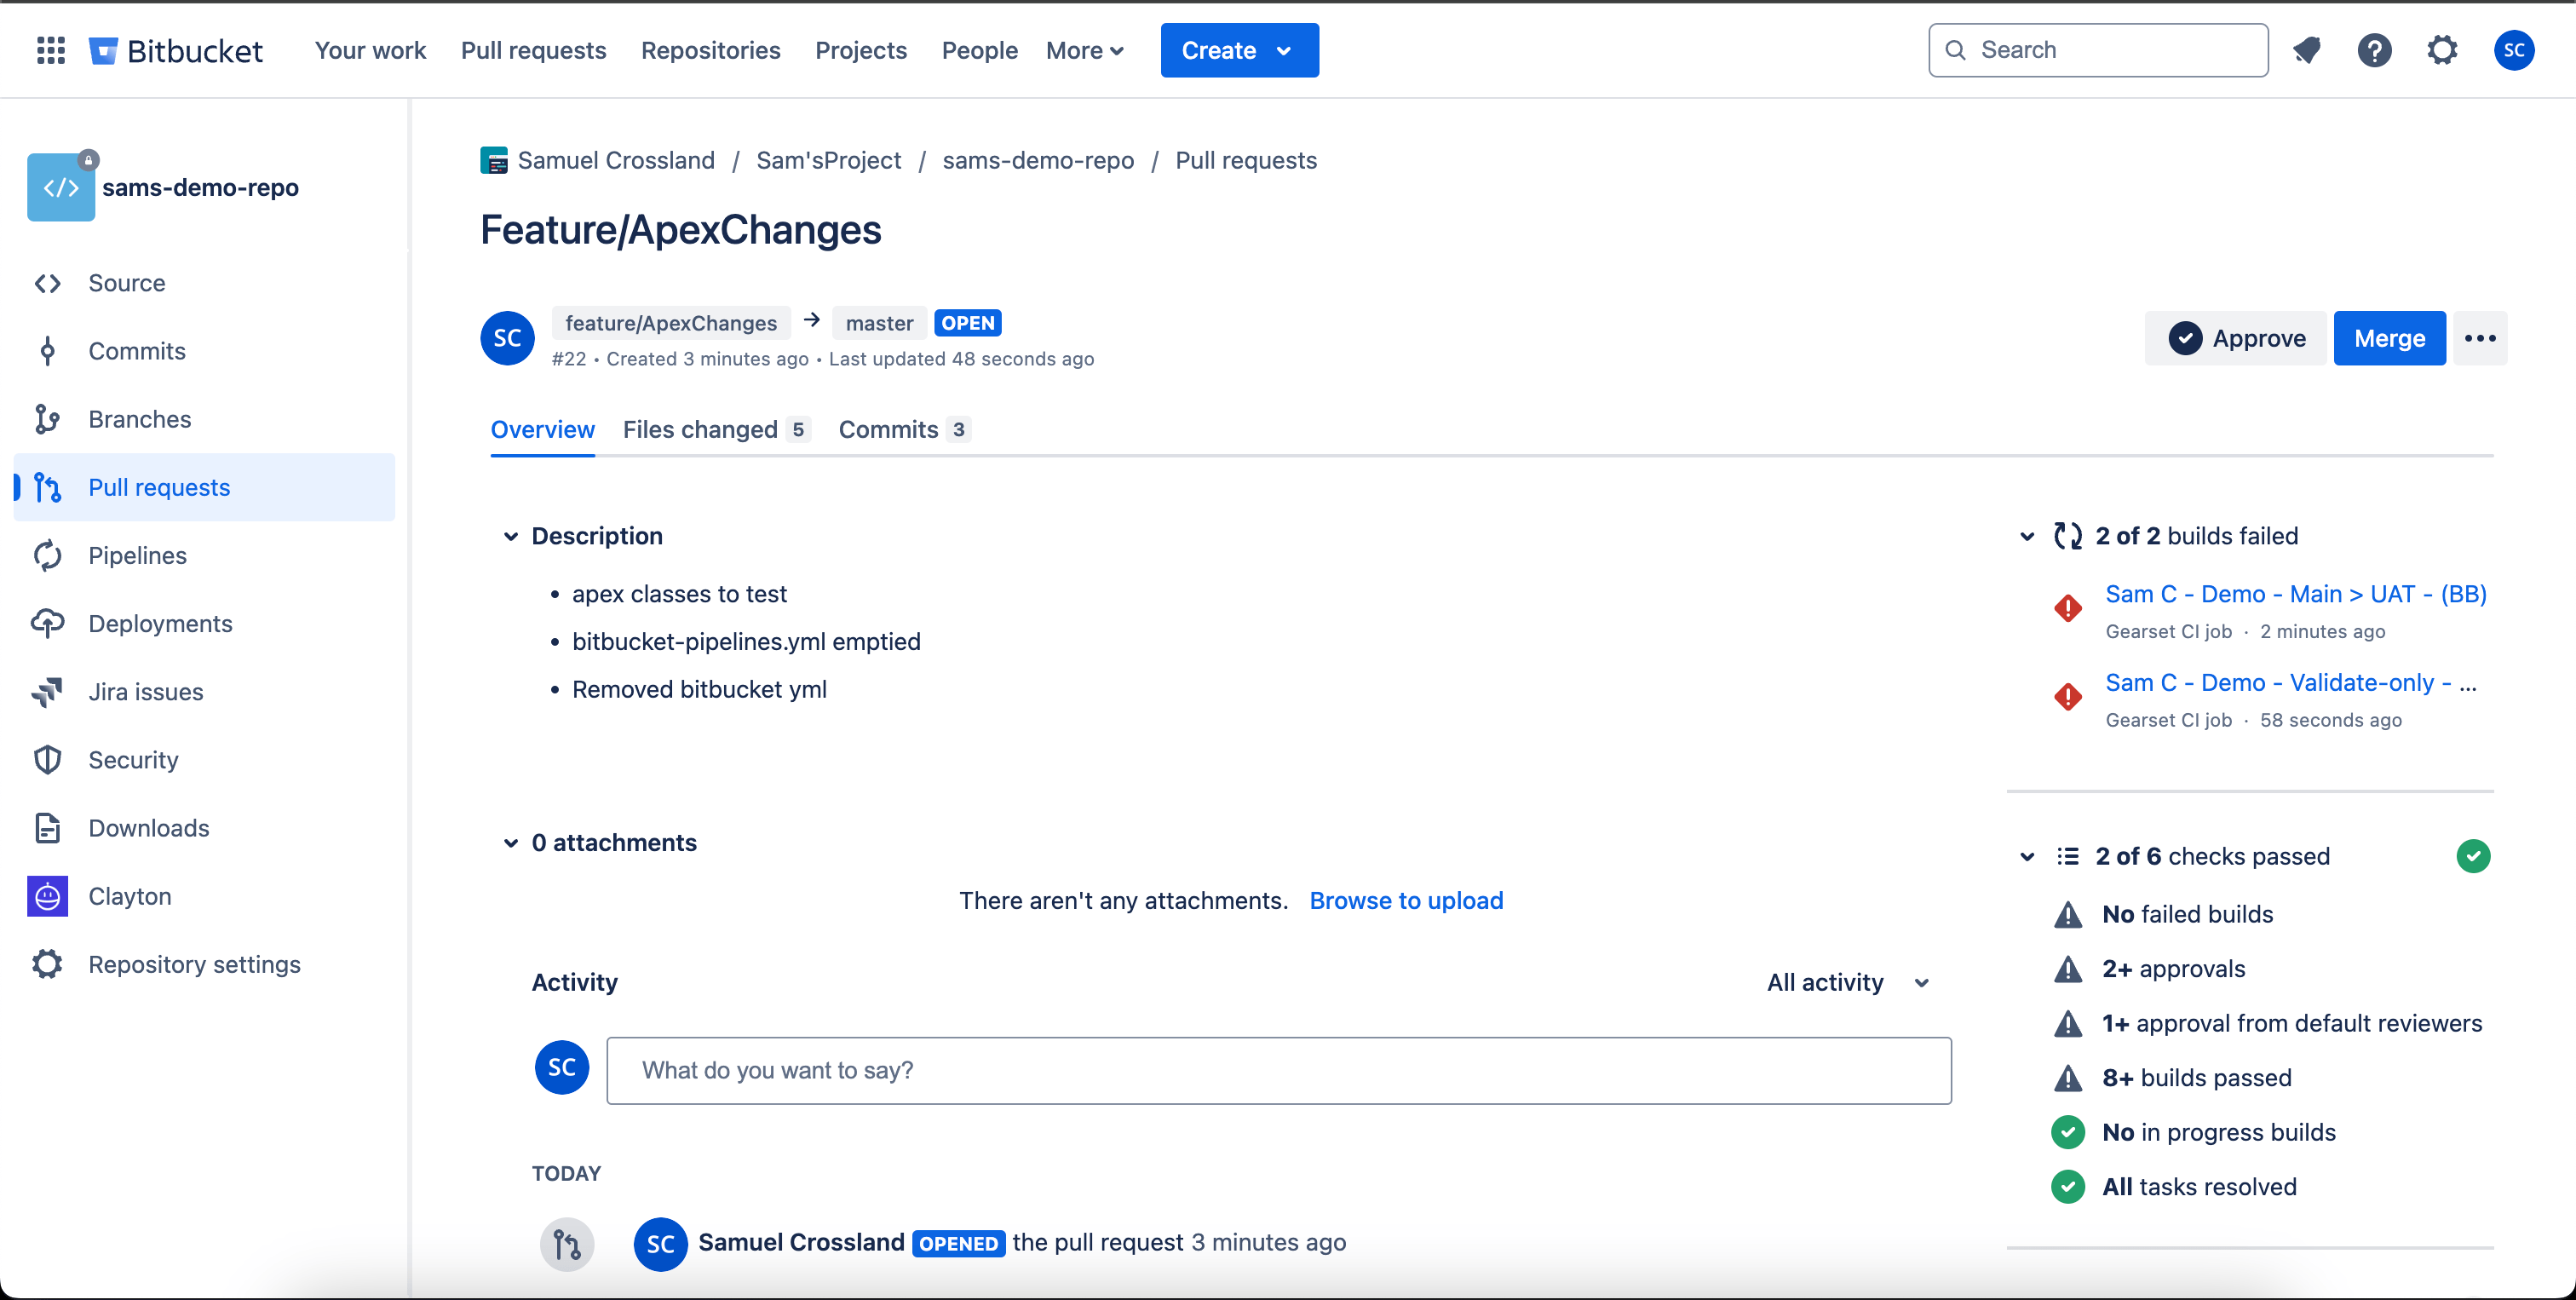The image size is (2576, 1300).
Task: Click the notifications bell icon
Action: pos(2306,50)
